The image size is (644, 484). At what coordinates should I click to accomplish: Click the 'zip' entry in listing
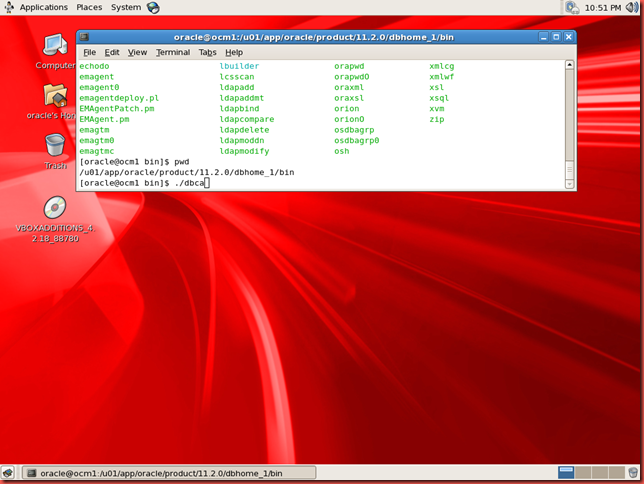point(437,119)
